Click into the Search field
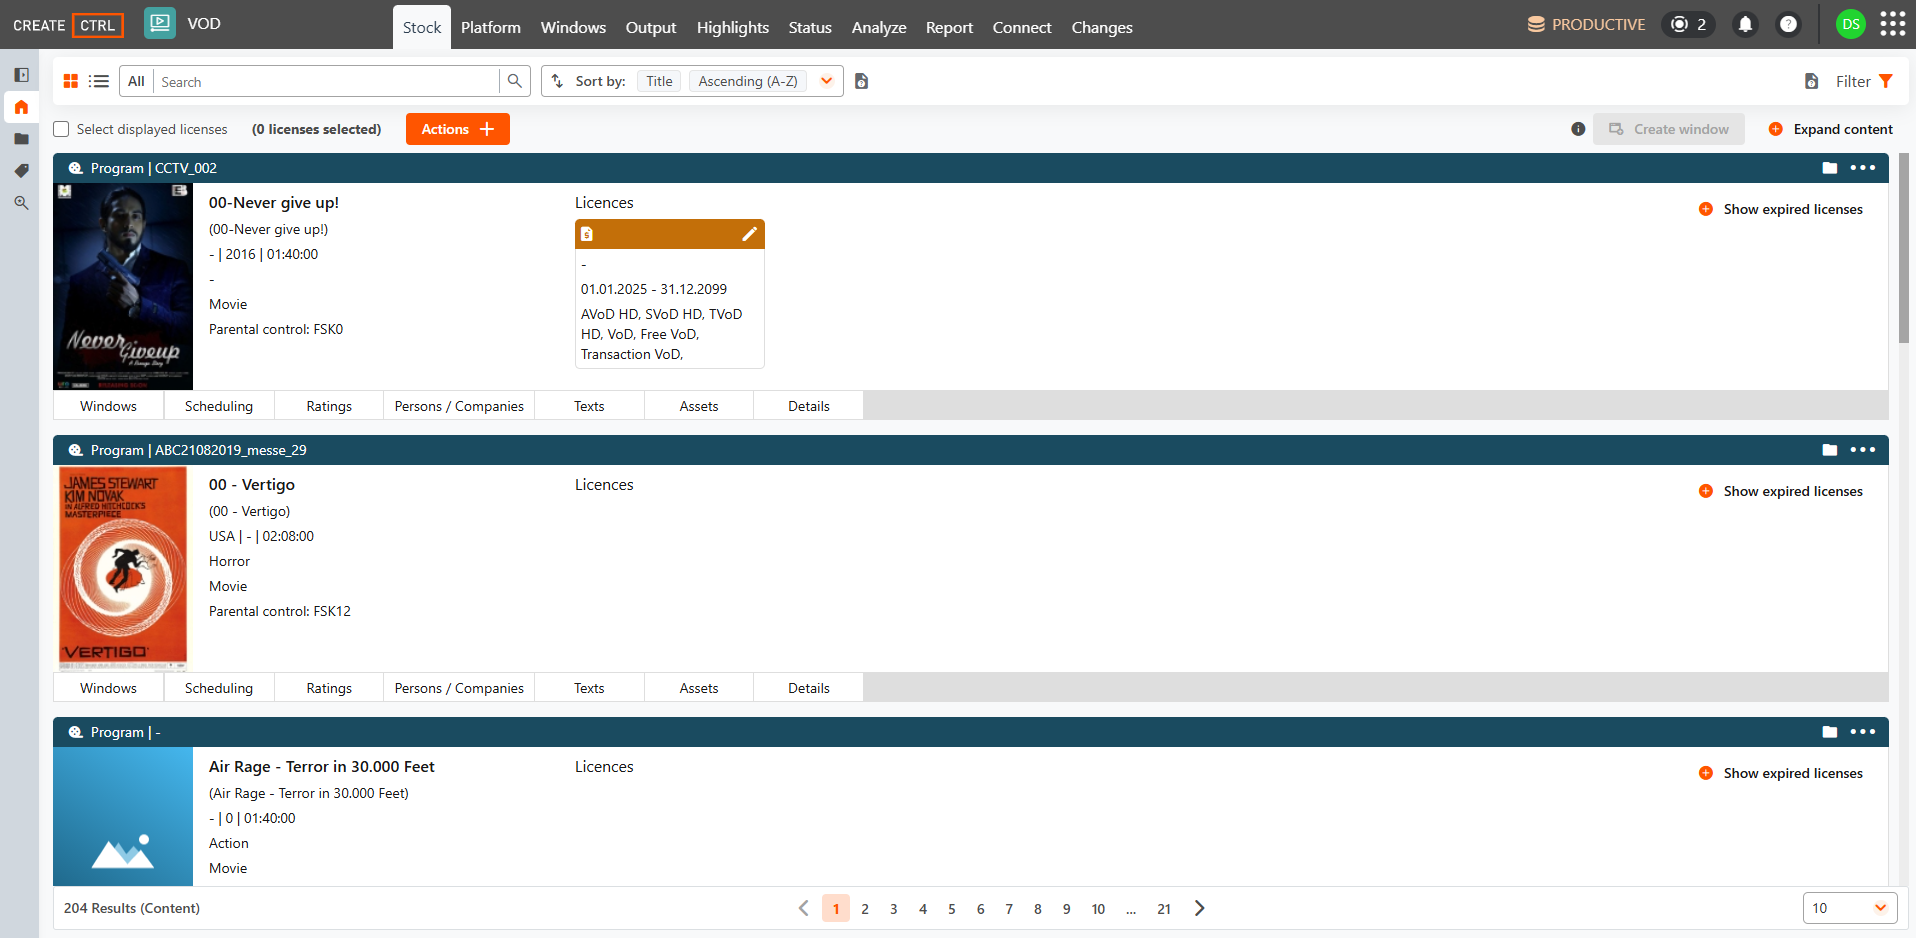Image resolution: width=1916 pixels, height=938 pixels. point(328,81)
